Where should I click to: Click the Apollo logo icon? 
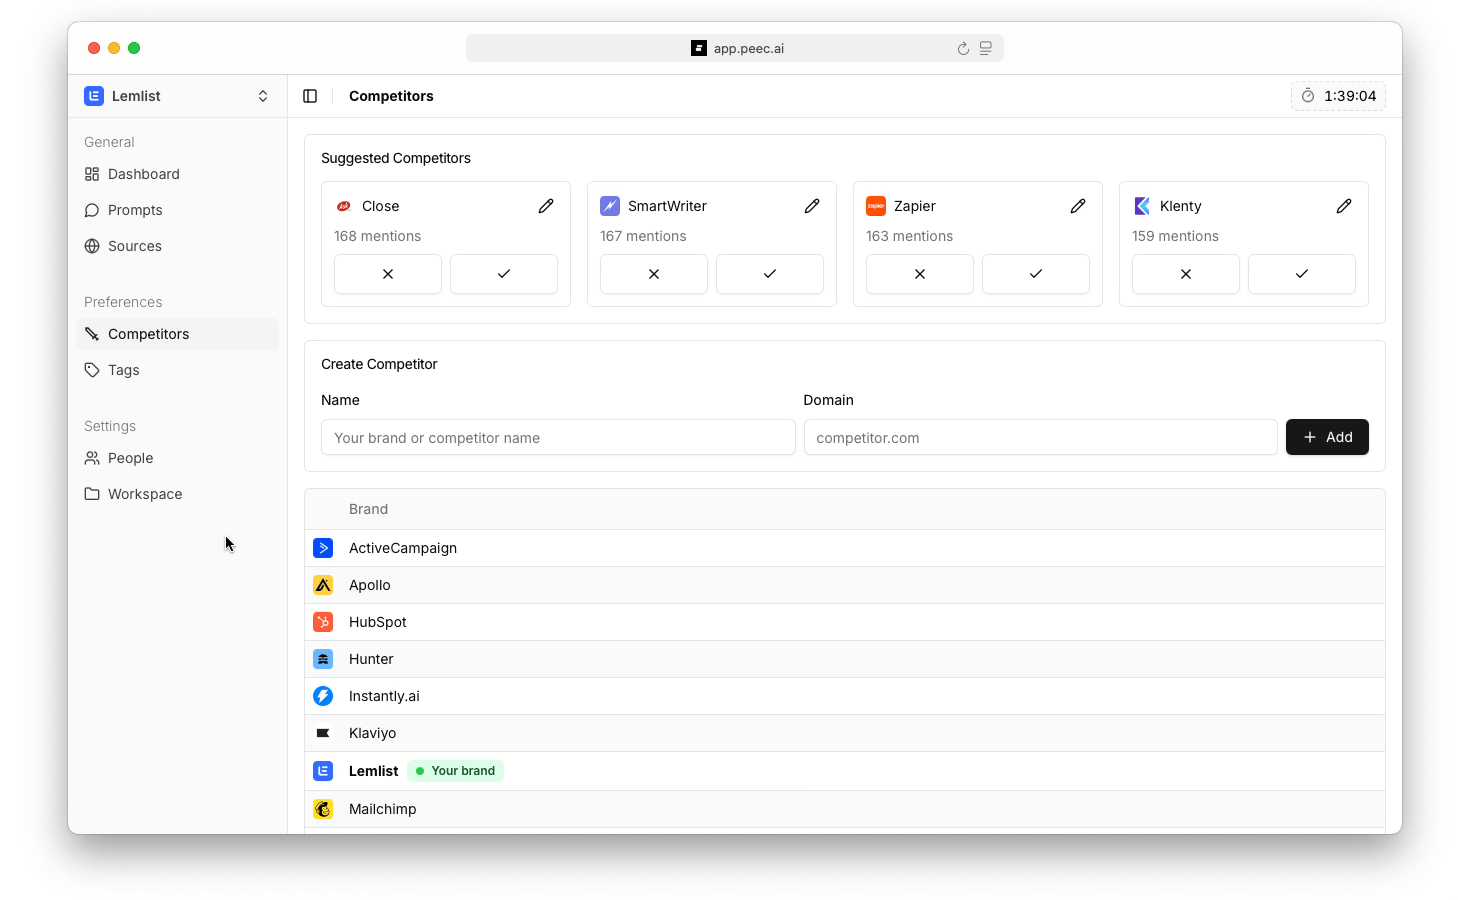pyautogui.click(x=323, y=585)
